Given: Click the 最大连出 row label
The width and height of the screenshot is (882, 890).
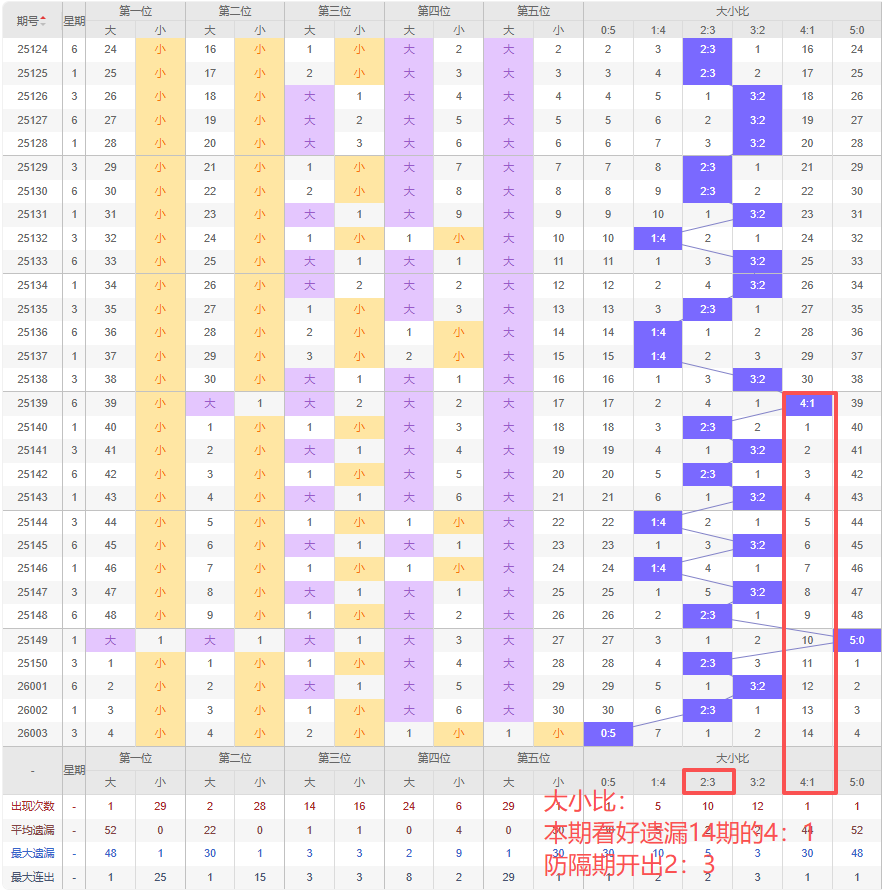Looking at the screenshot, I should click(x=32, y=877).
